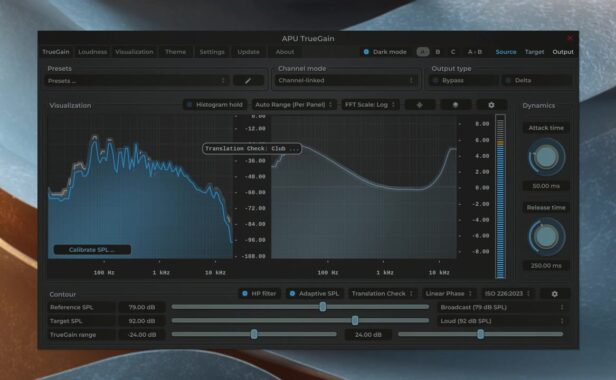Click the -24.00 dB TrueGain range field
Viewport: 616px width, 380px height.
click(x=141, y=335)
